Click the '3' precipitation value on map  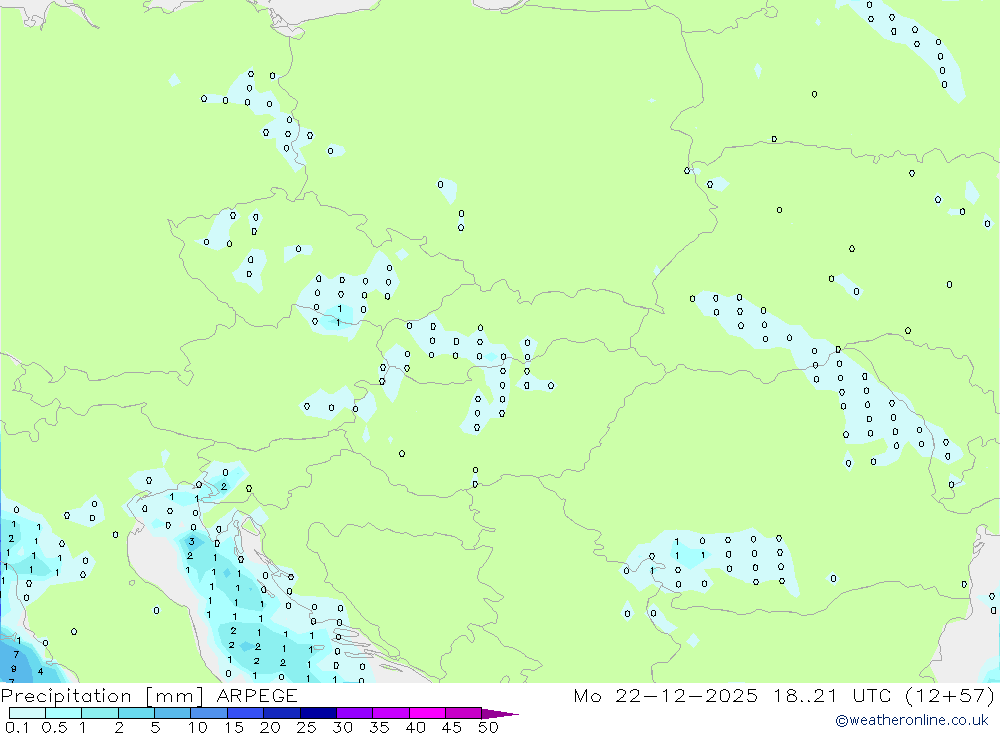coord(191,542)
